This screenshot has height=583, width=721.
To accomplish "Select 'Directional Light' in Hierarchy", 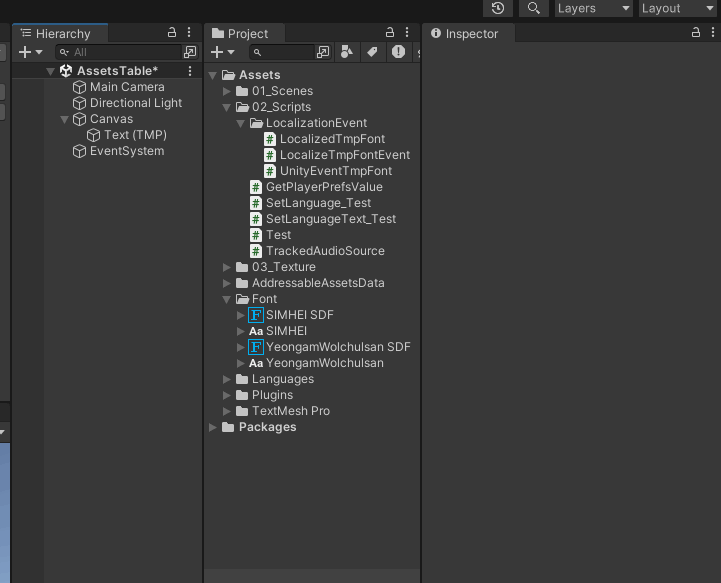I will 136,103.
